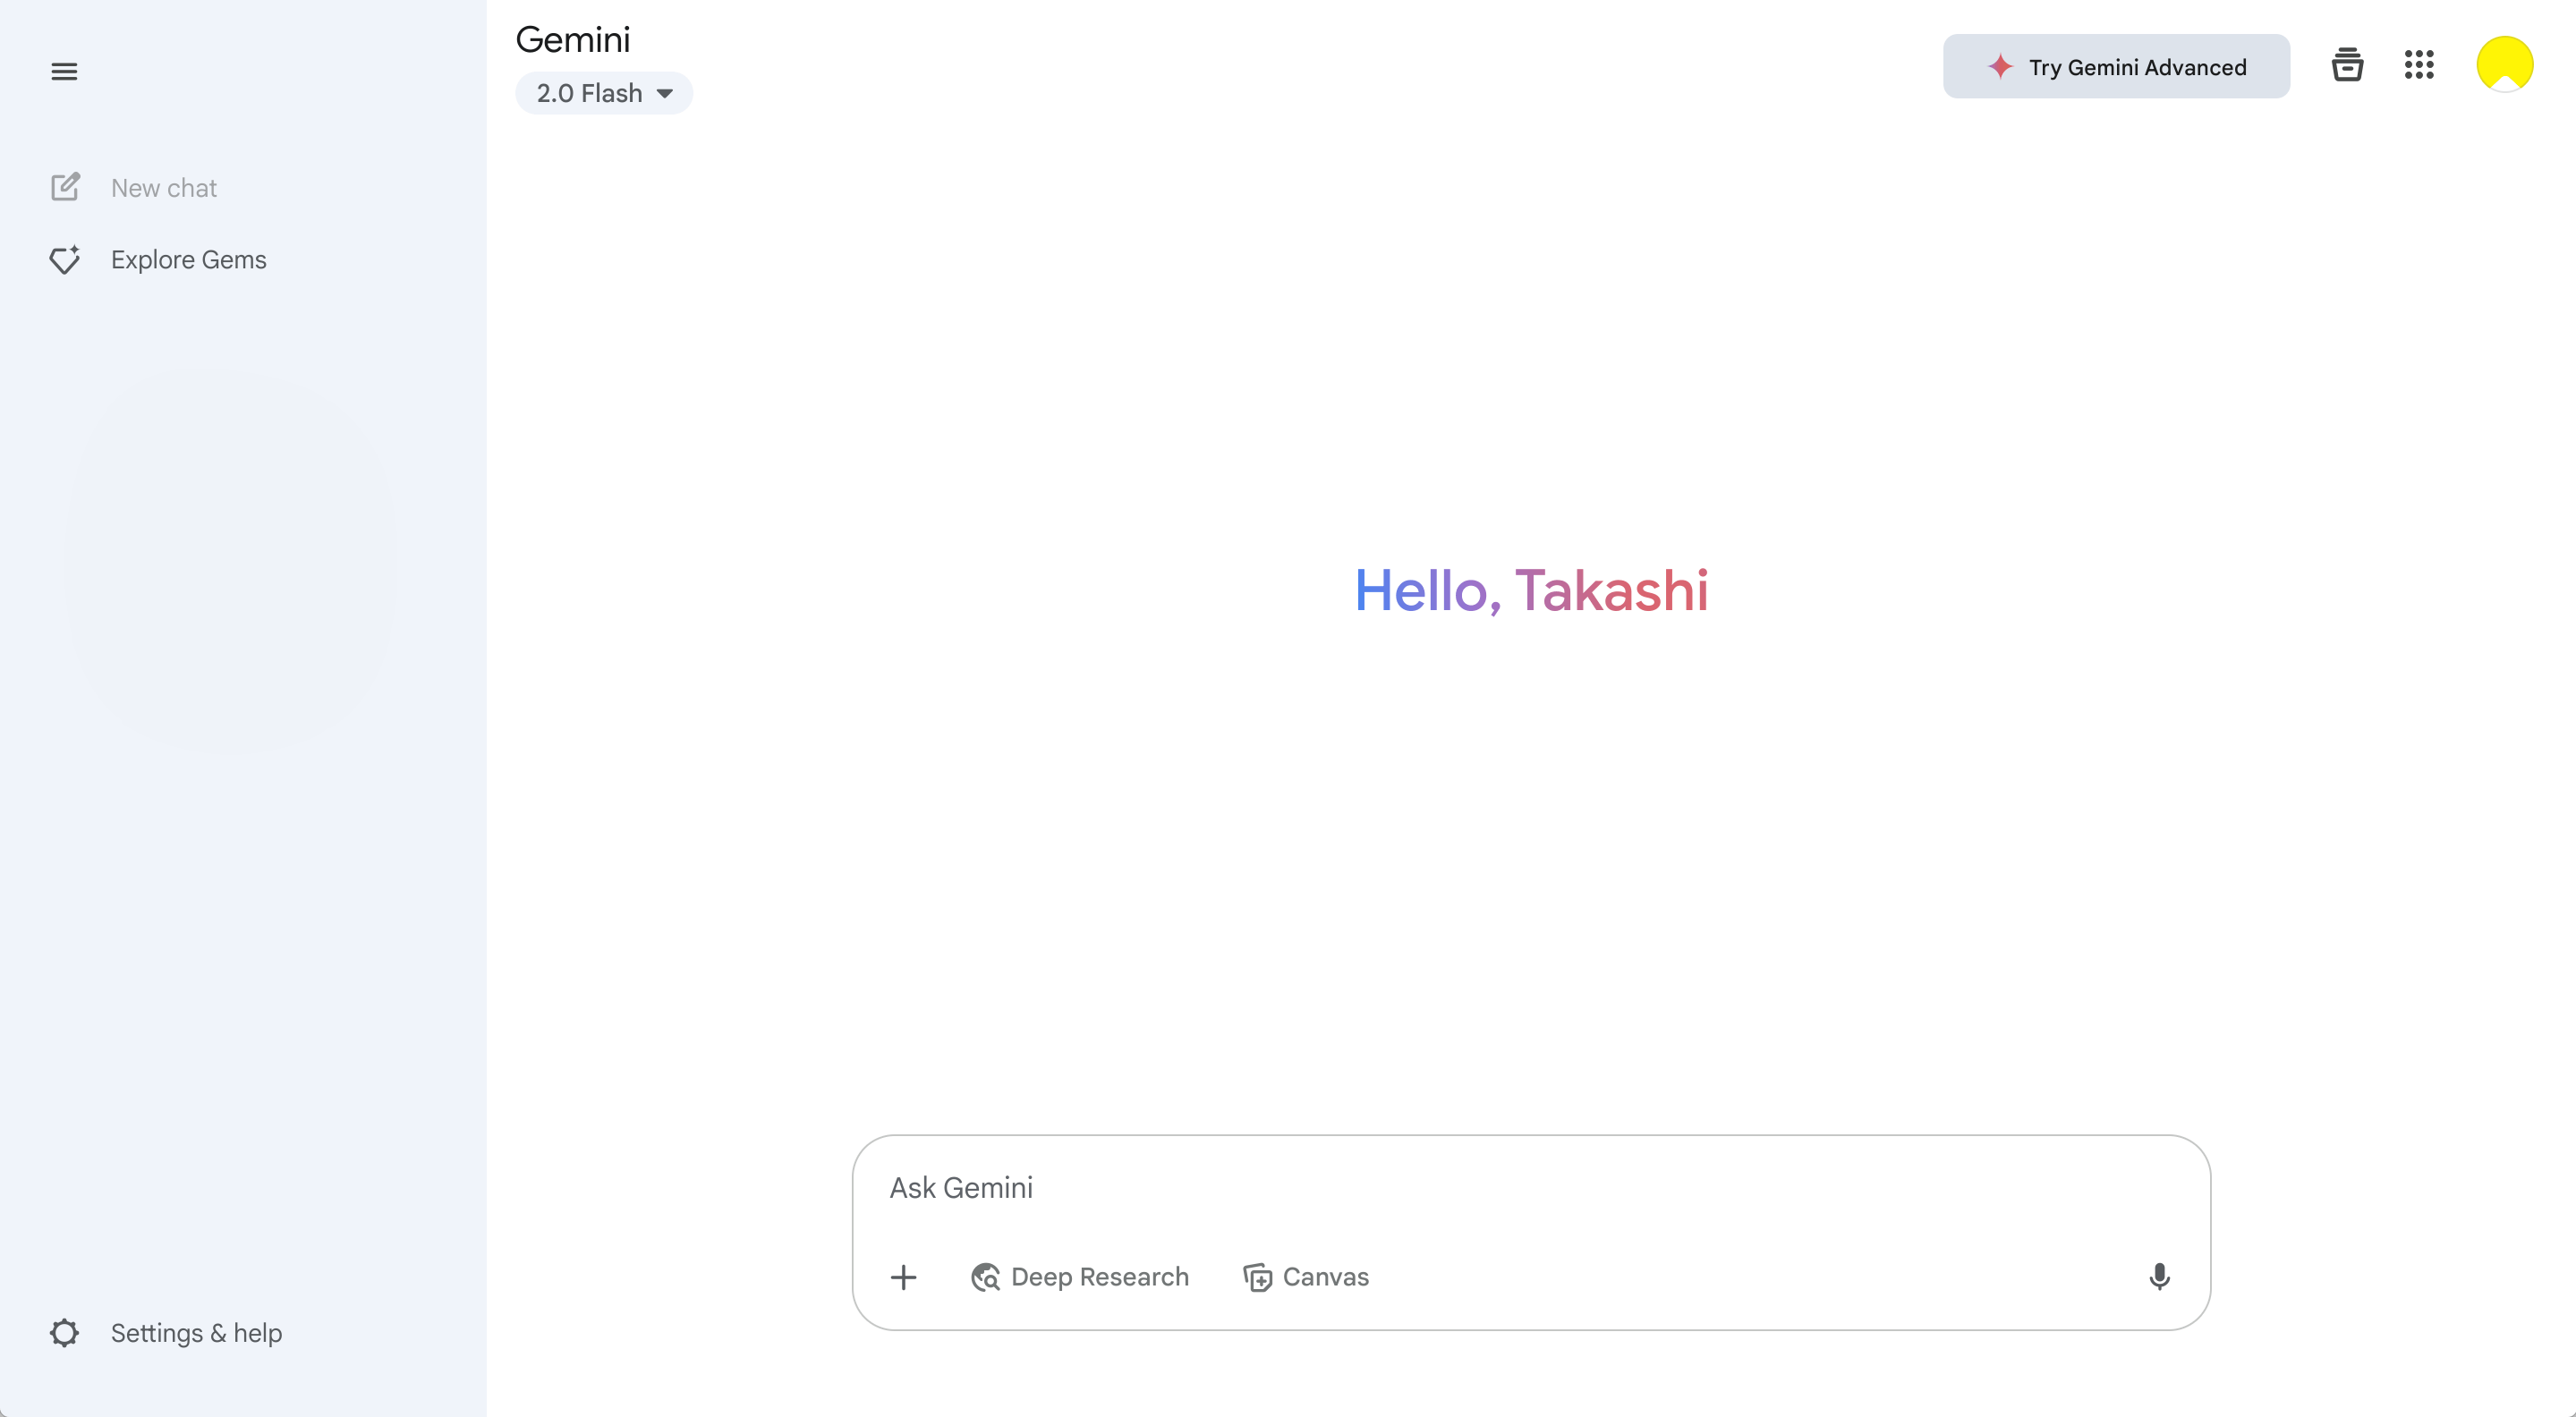Enable Deep Research mode

click(x=1080, y=1277)
